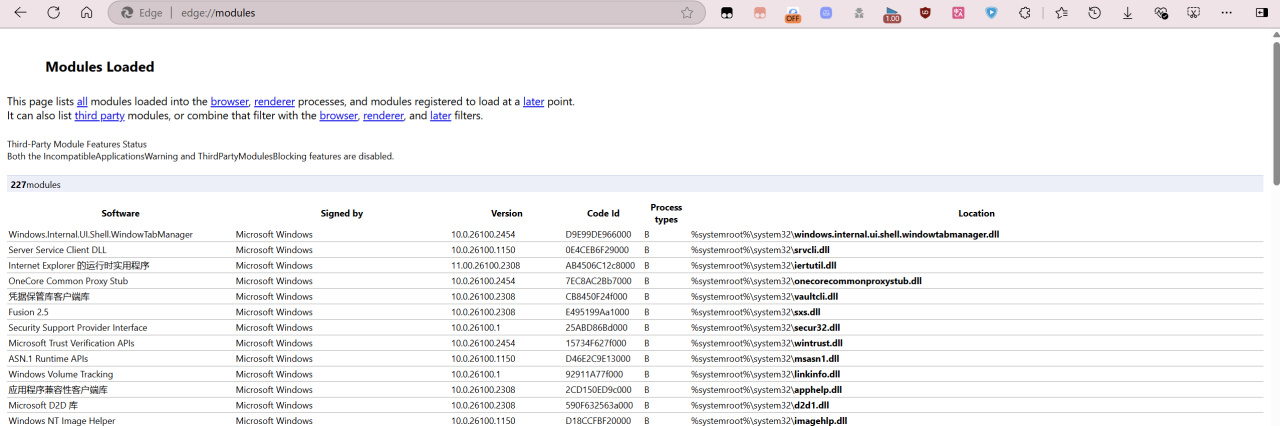Click the 'Software' column header
Image resolution: width=1280 pixels, height=426 pixels.
pos(120,213)
